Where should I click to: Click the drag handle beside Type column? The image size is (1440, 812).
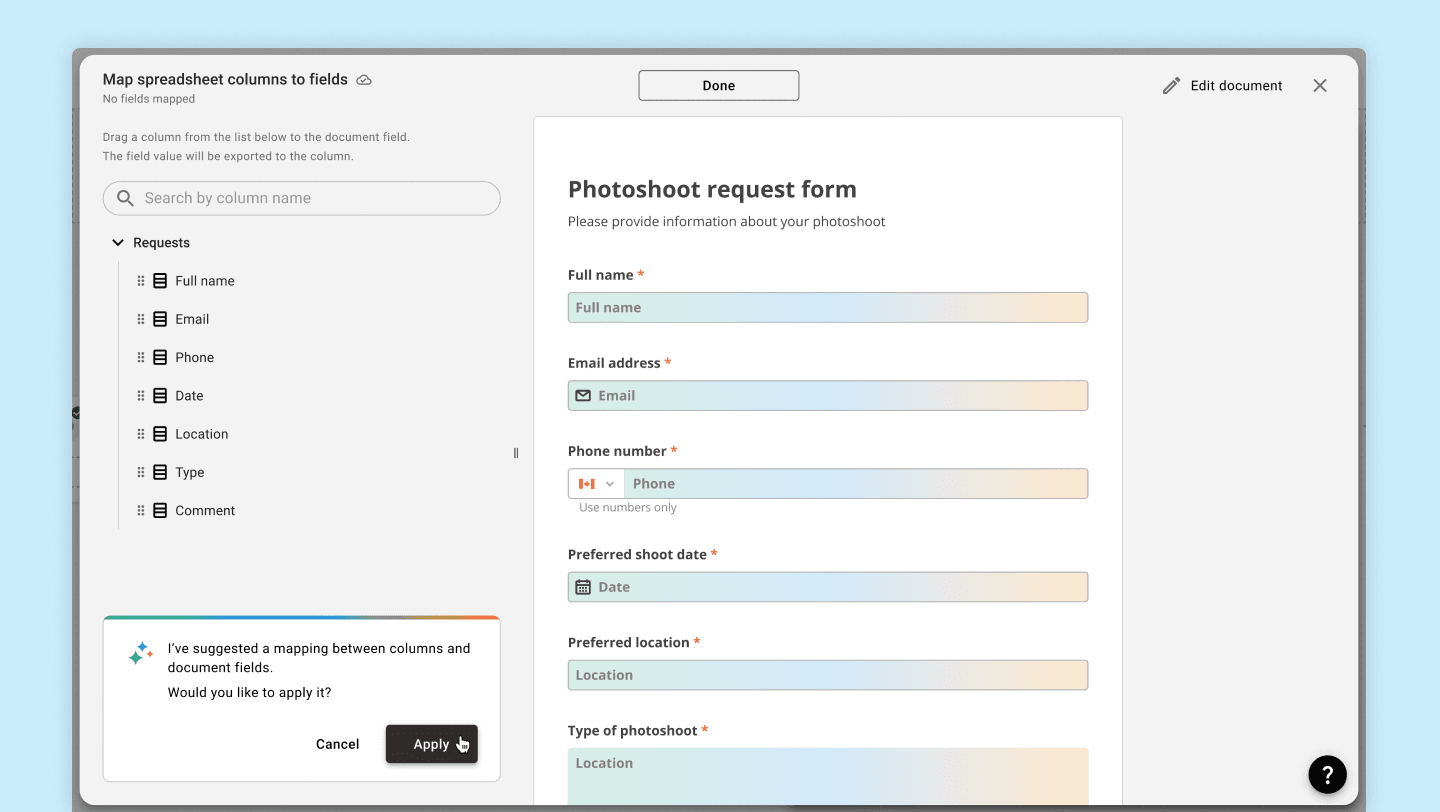141,472
